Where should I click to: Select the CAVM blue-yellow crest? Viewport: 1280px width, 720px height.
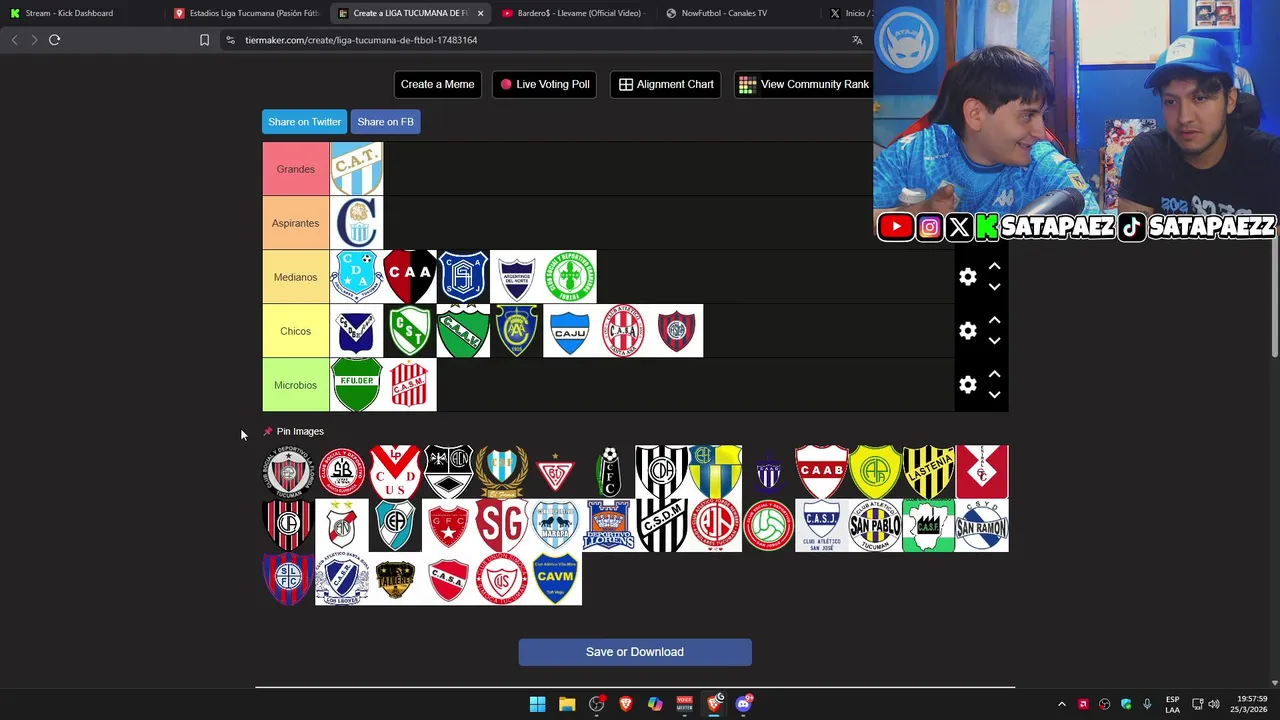[555, 579]
